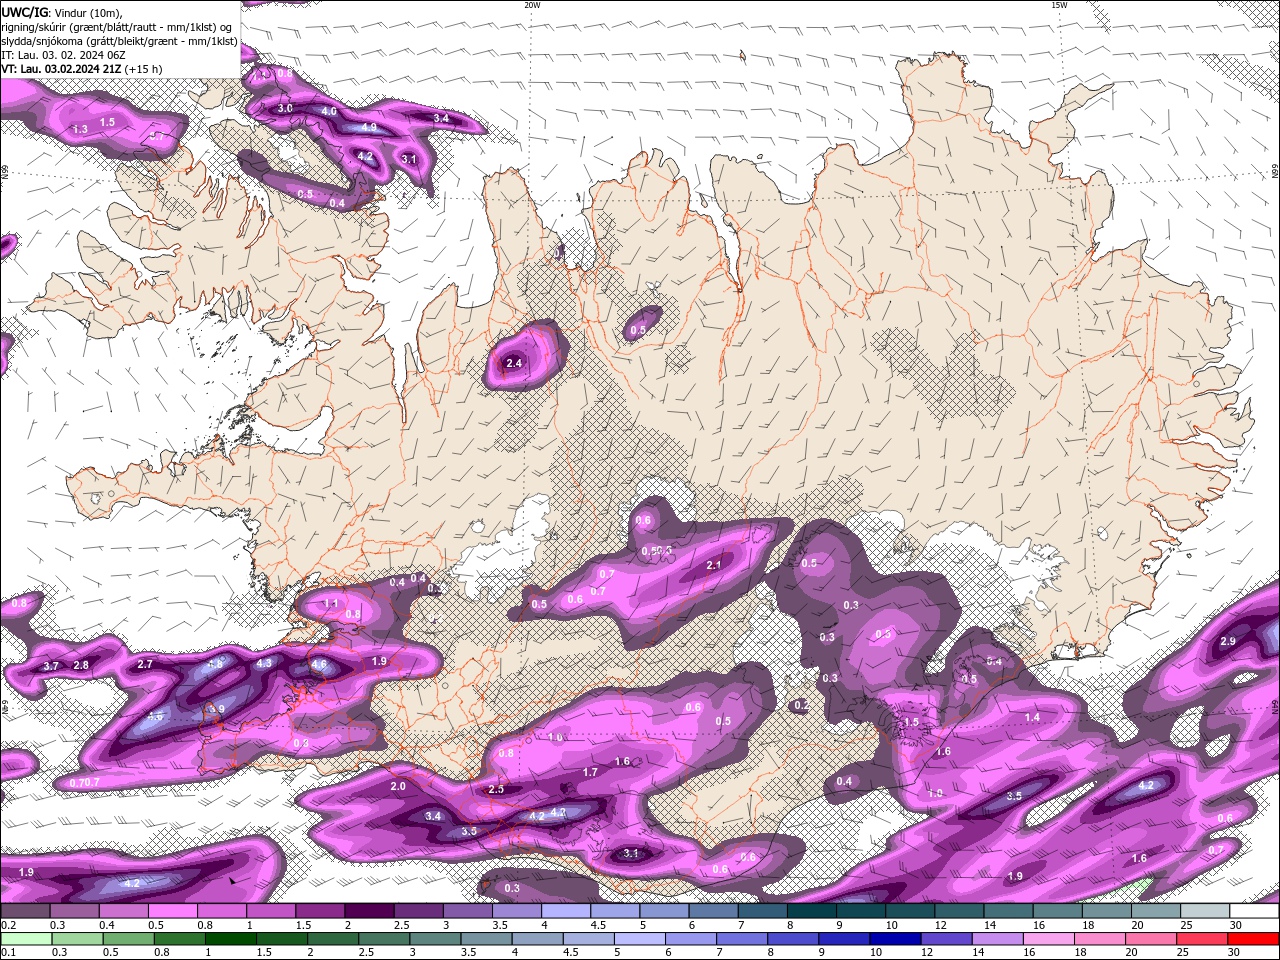Pick the snow scale swatch starting at 0.2

(25, 911)
